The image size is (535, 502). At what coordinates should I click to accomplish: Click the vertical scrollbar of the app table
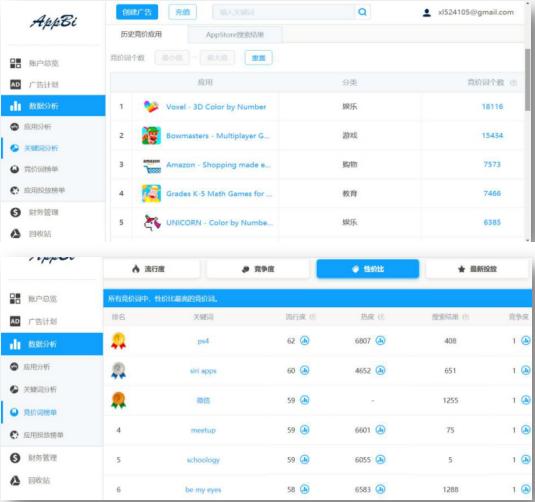pyautogui.click(x=527, y=80)
